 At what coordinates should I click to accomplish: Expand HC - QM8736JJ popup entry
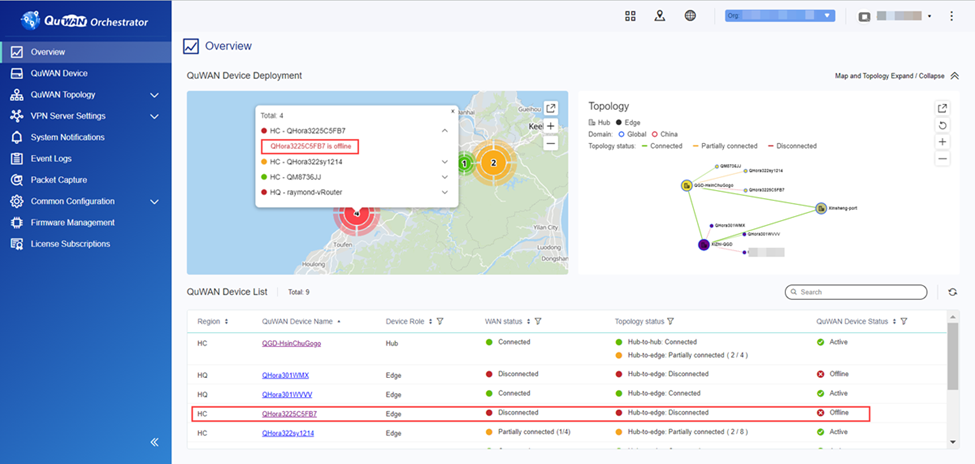(x=445, y=177)
